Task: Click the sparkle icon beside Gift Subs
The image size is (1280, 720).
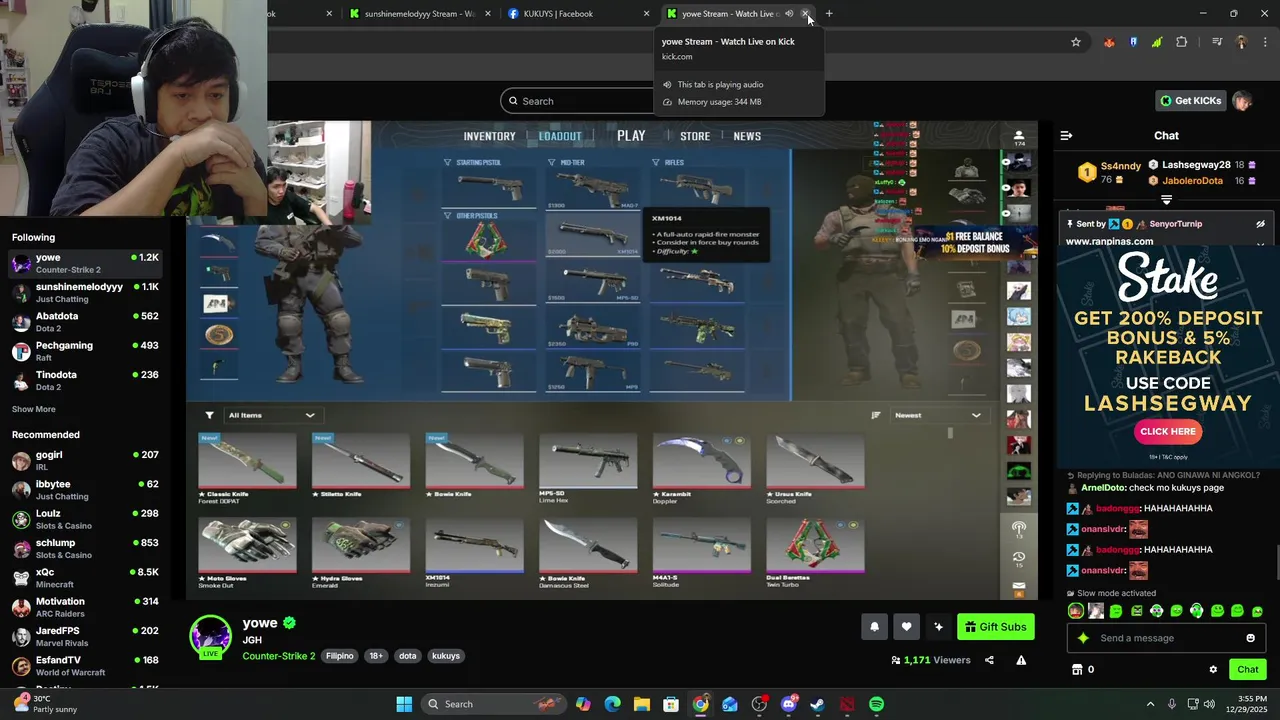Action: 938,627
